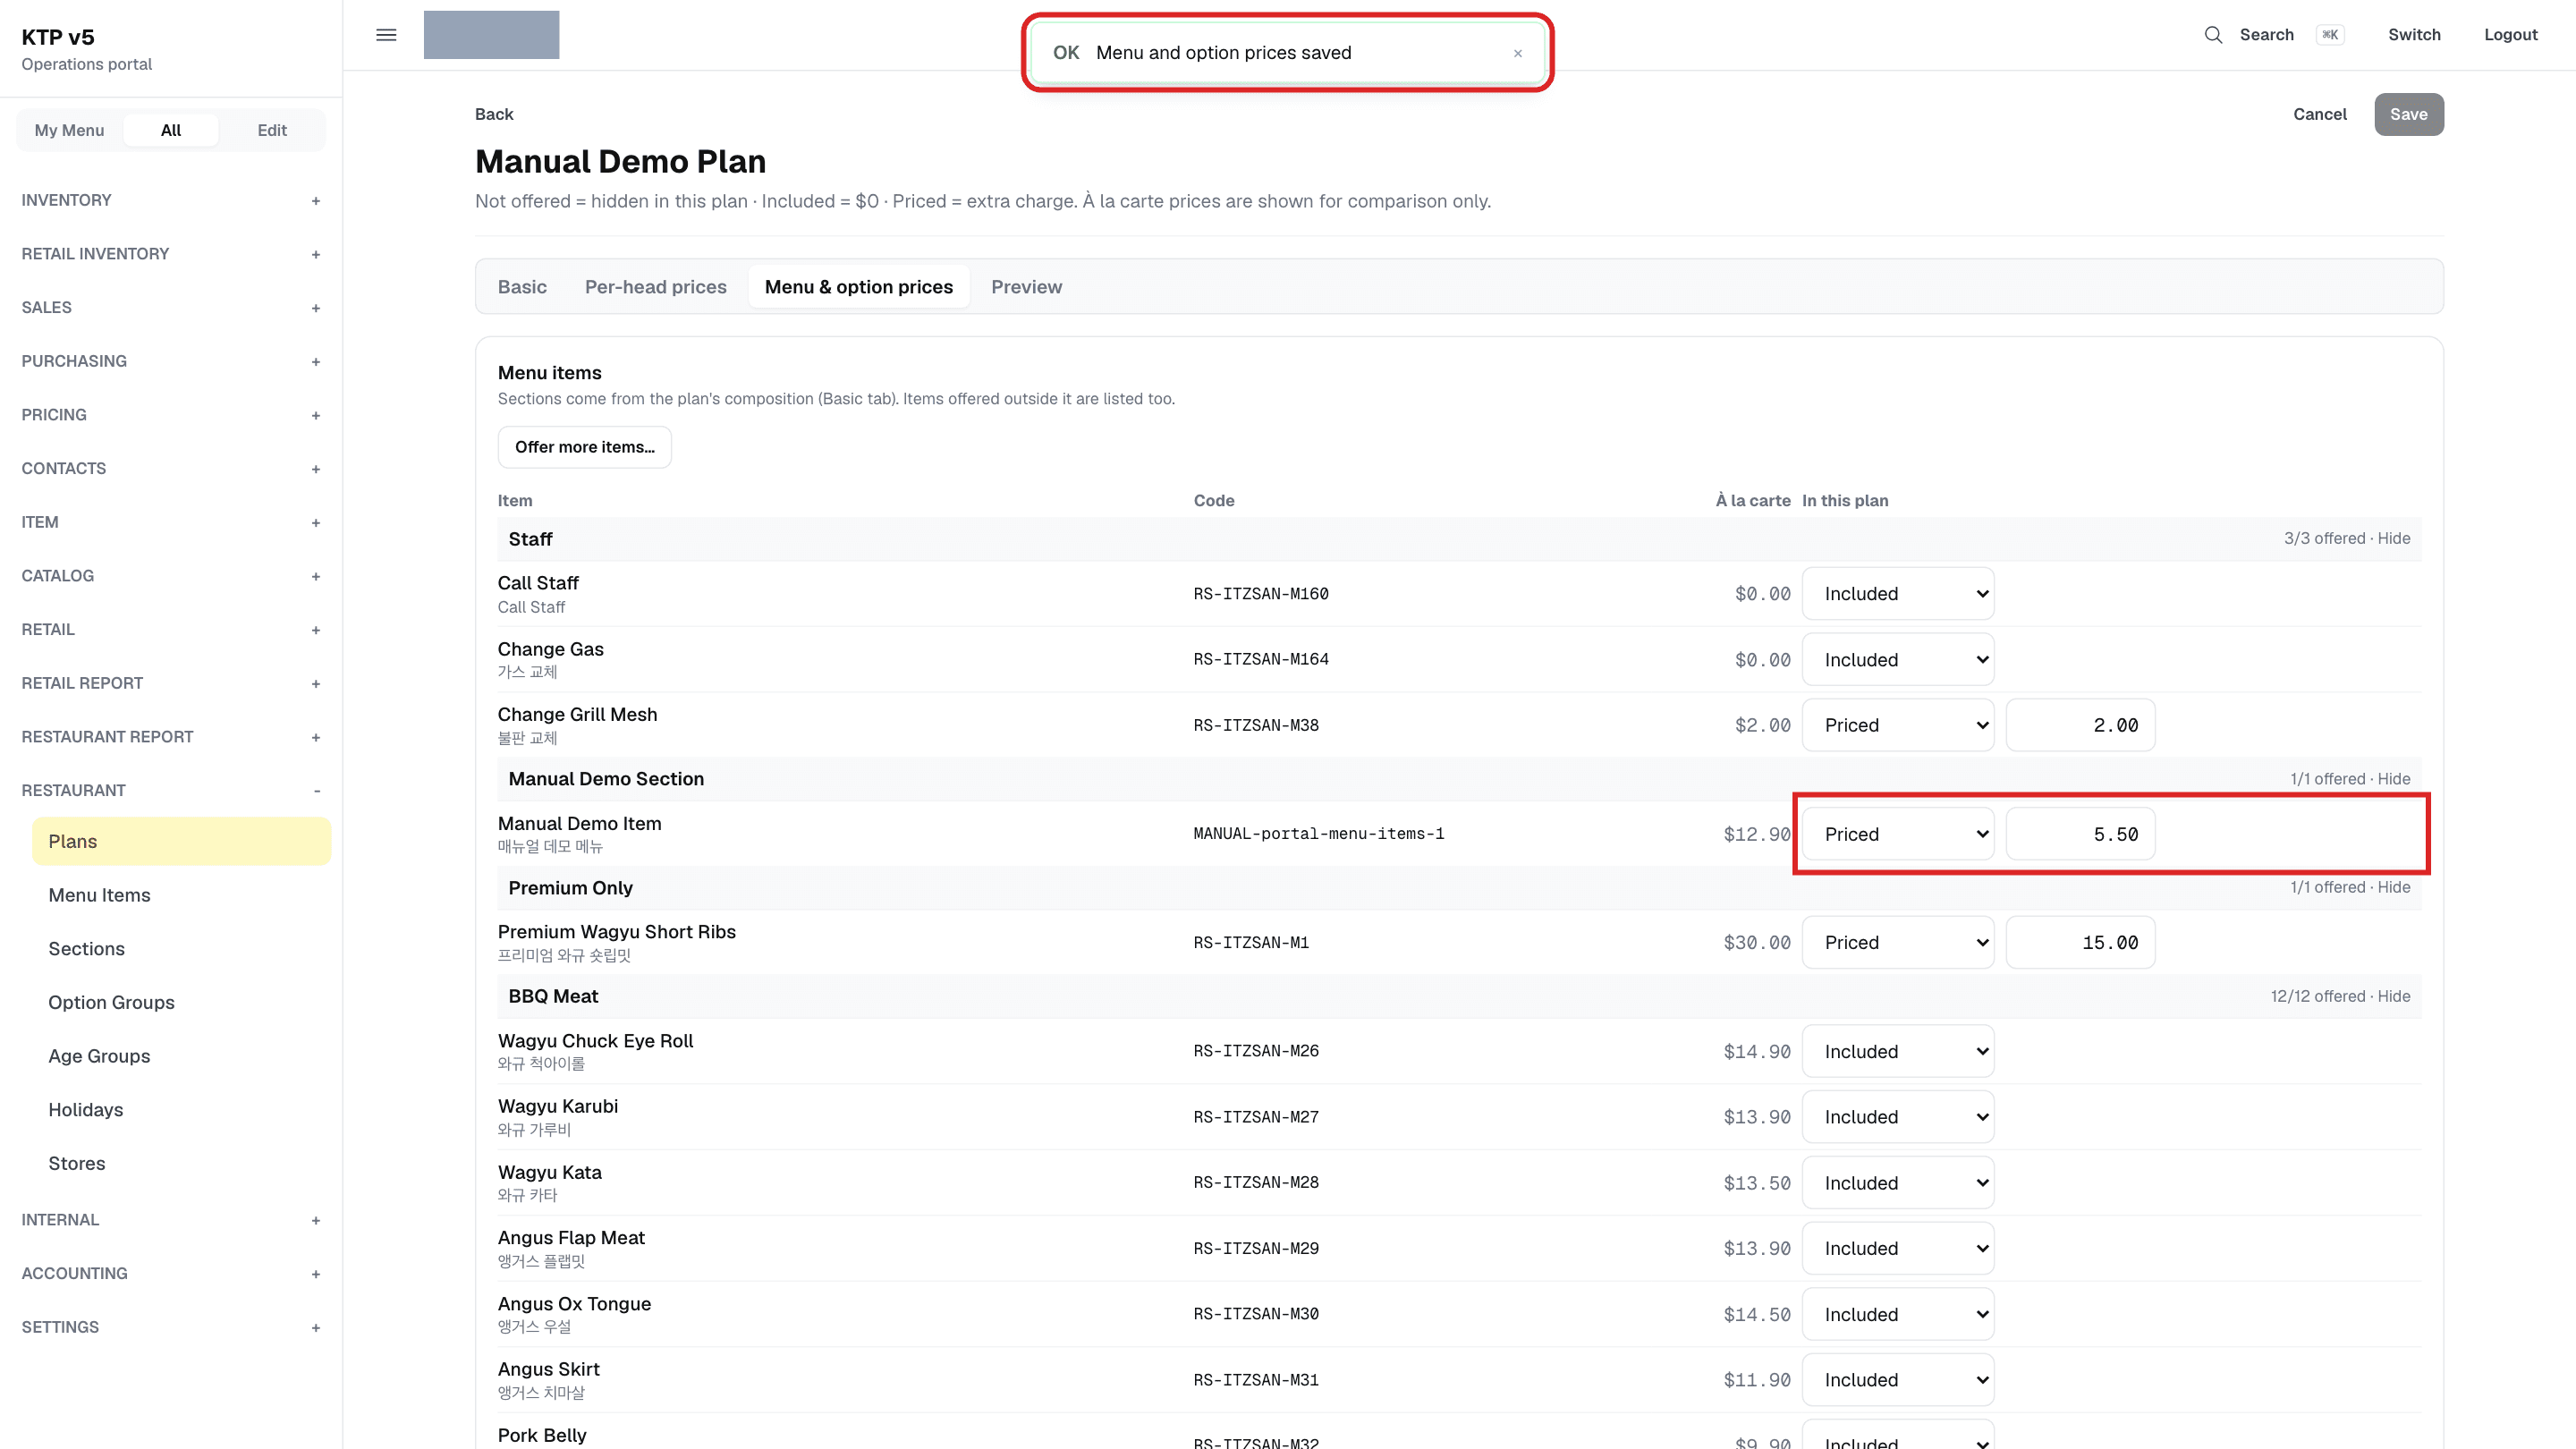Select Edit sidebar mode

[x=272, y=130]
